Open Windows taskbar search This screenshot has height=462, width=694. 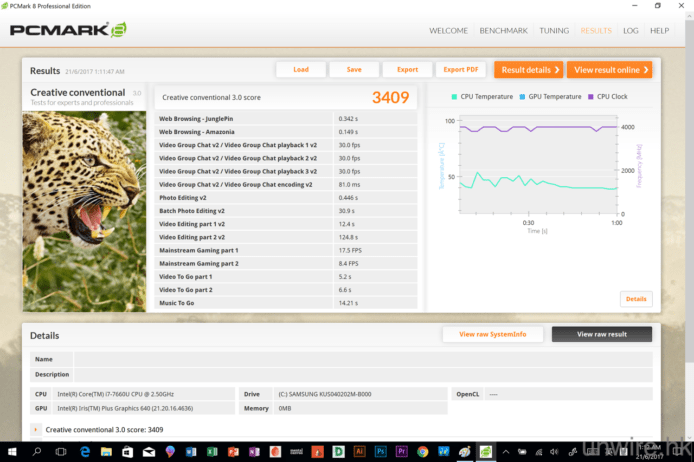click(35, 452)
